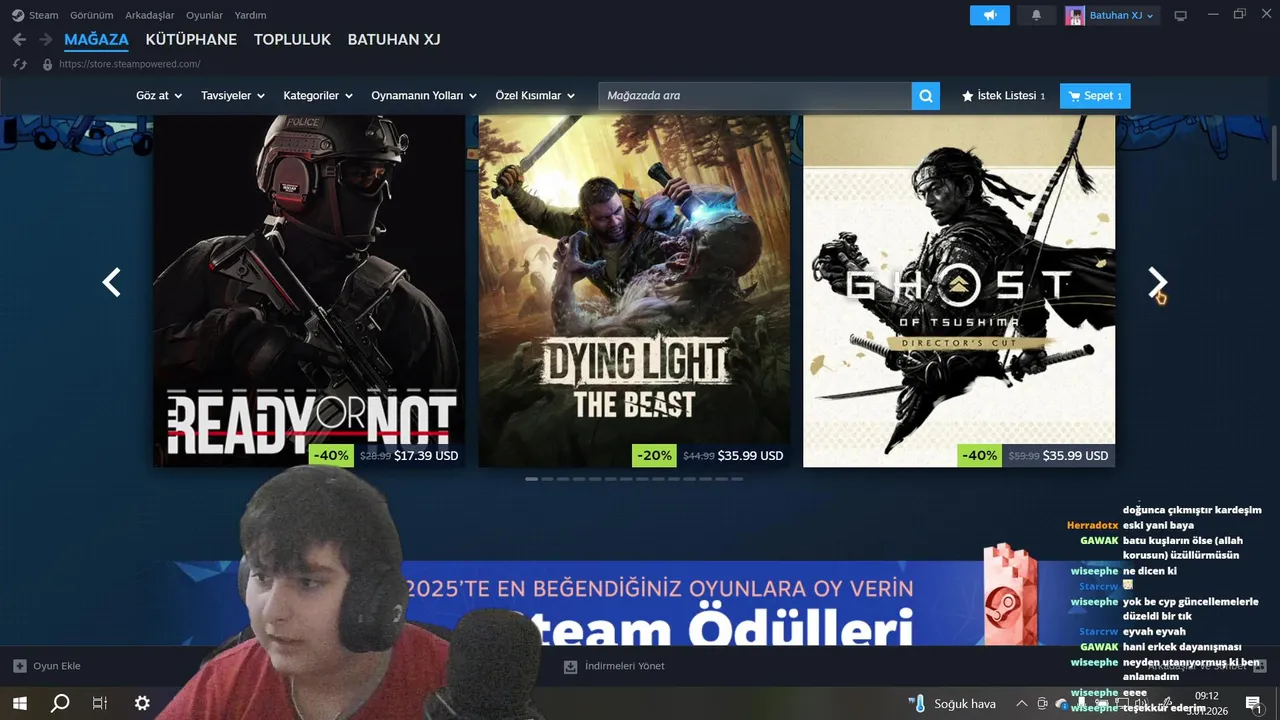Open İndirmeleri Yönet downloads manager
Screen dimensions: 1280x720
[x=614, y=666]
